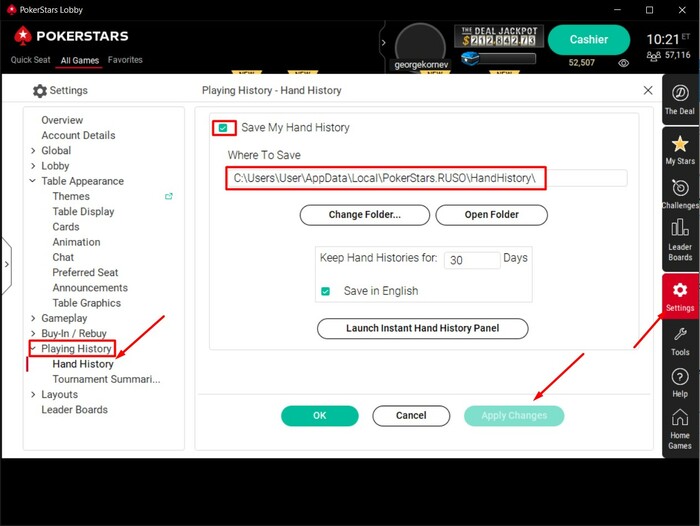The width and height of the screenshot is (700, 526).
Task: Expand the Buy-In / Rebuy node
Action: [33, 333]
